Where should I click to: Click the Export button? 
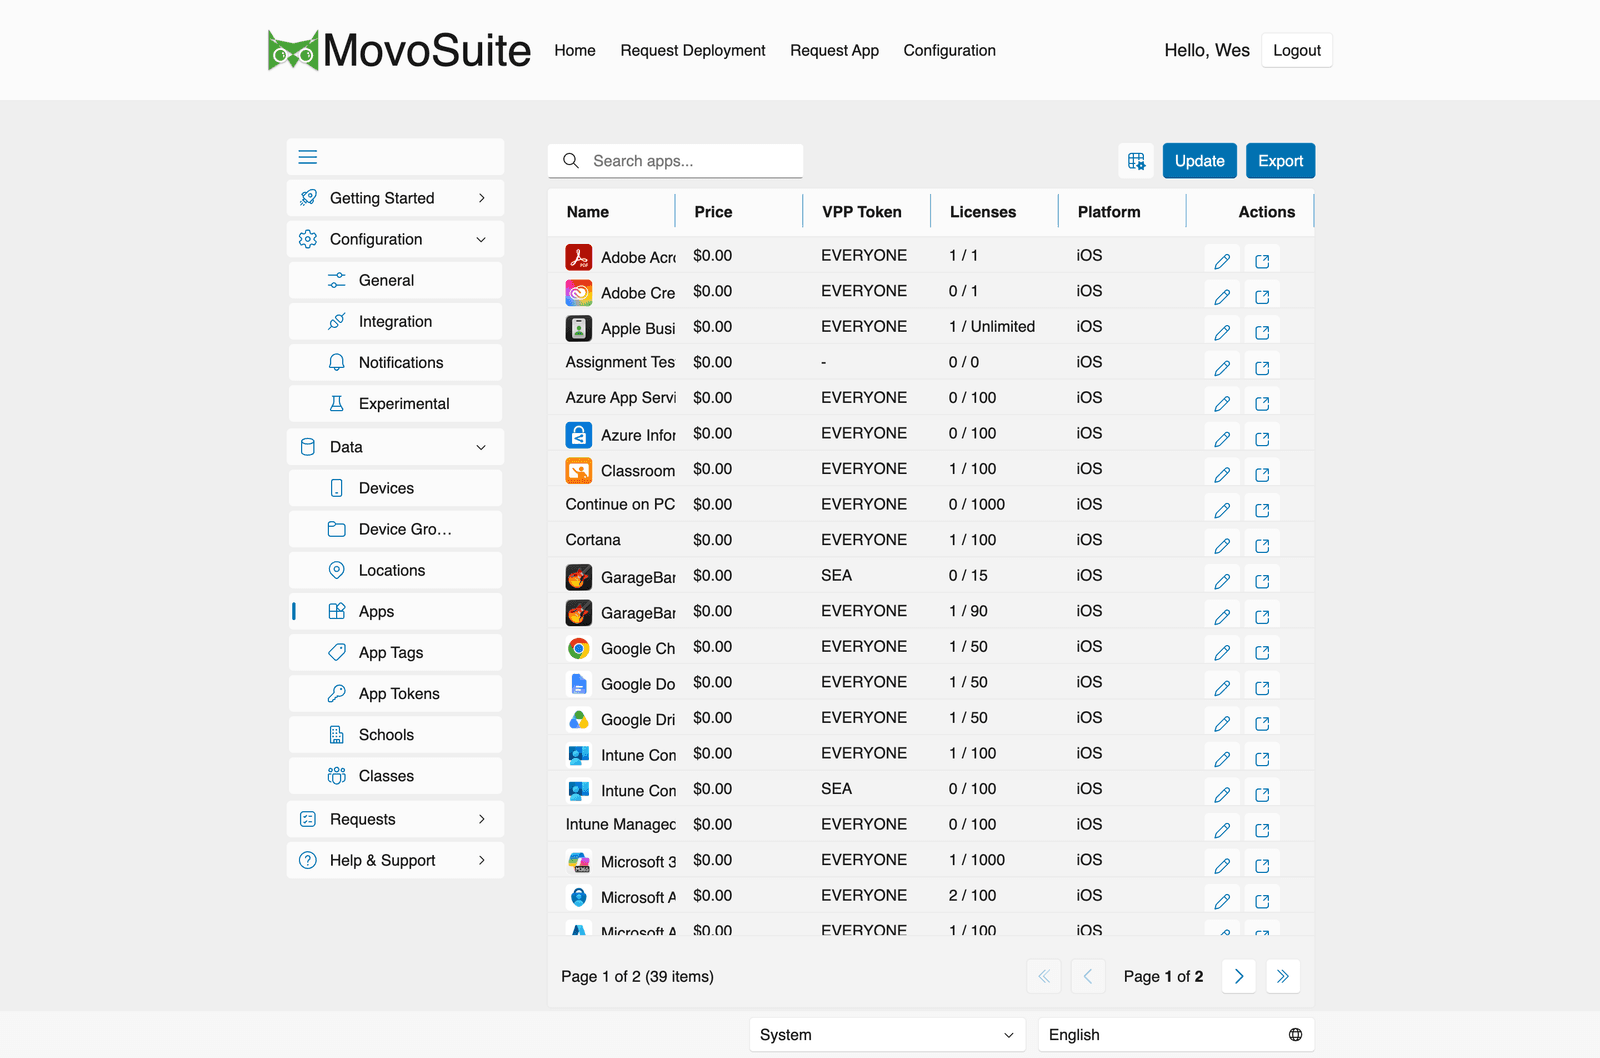click(x=1280, y=161)
